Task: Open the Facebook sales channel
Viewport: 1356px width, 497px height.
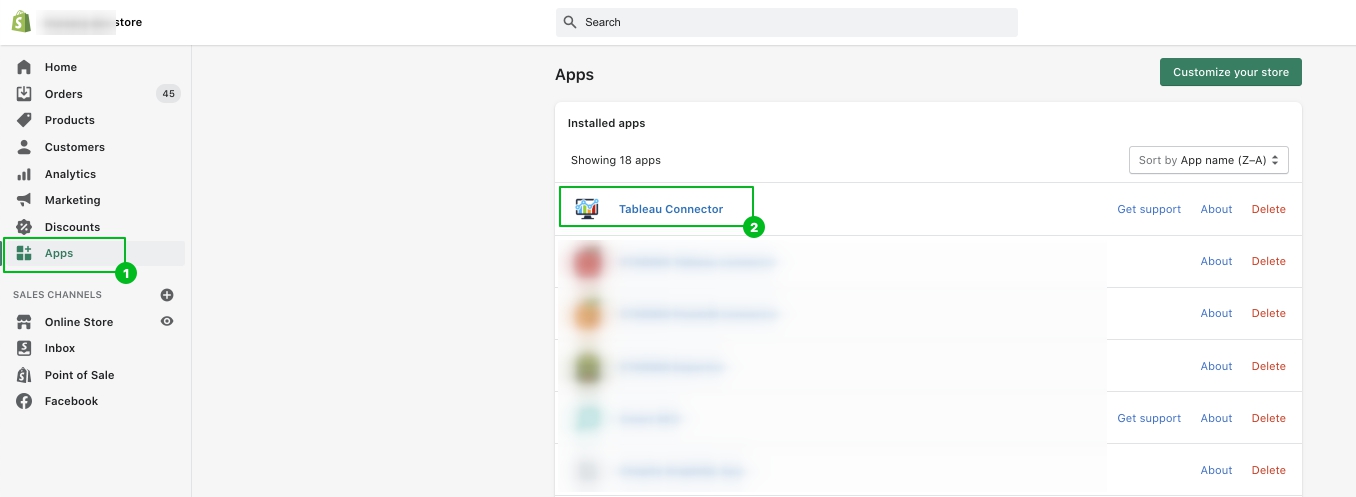Action: pos(71,401)
